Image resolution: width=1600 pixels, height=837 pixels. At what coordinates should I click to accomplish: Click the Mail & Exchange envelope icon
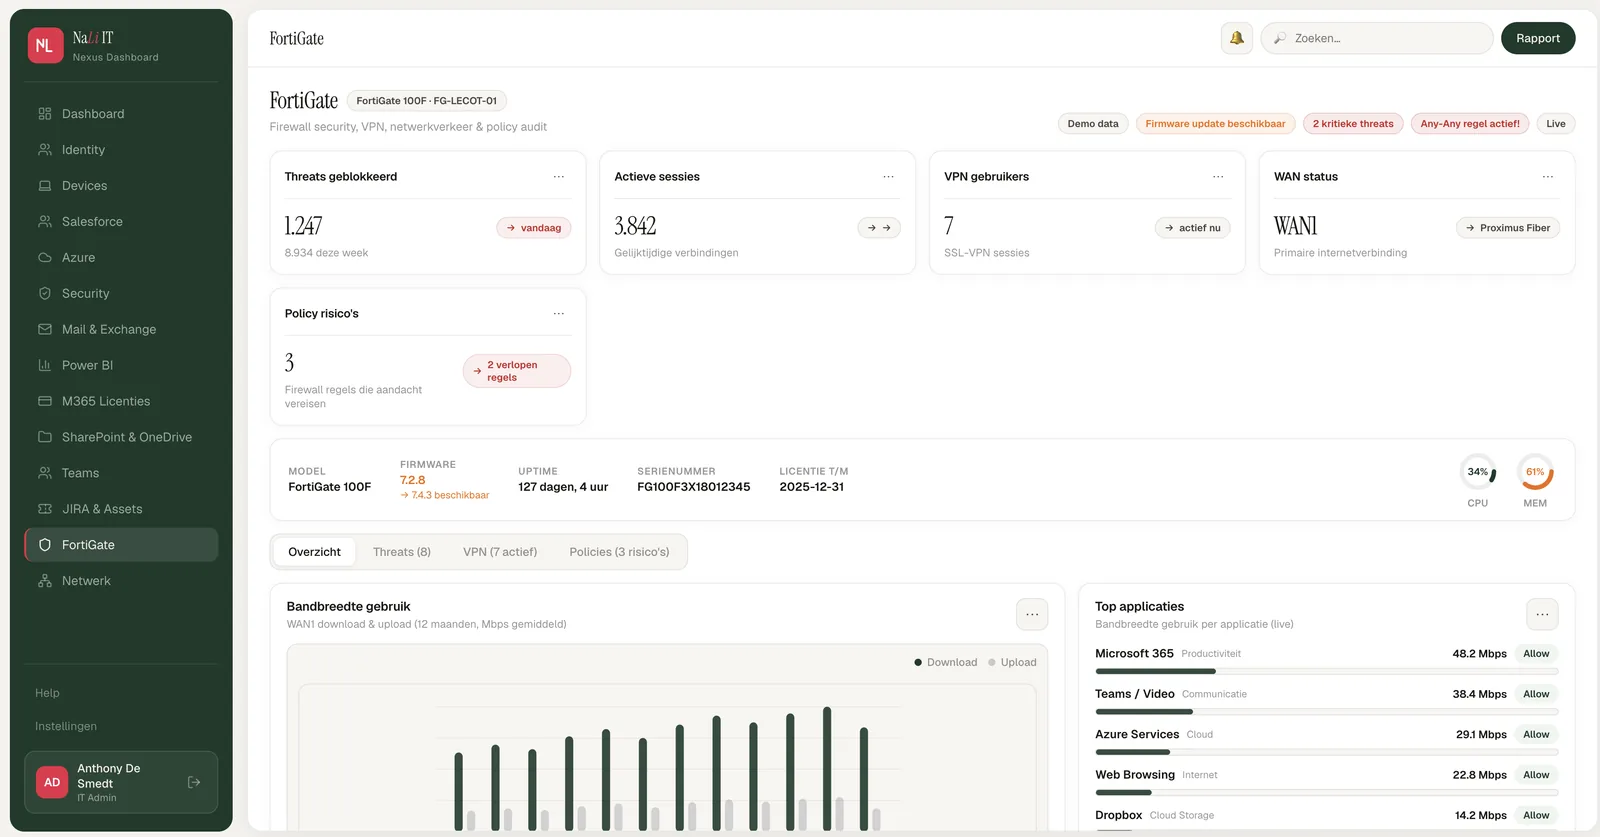[45, 329]
